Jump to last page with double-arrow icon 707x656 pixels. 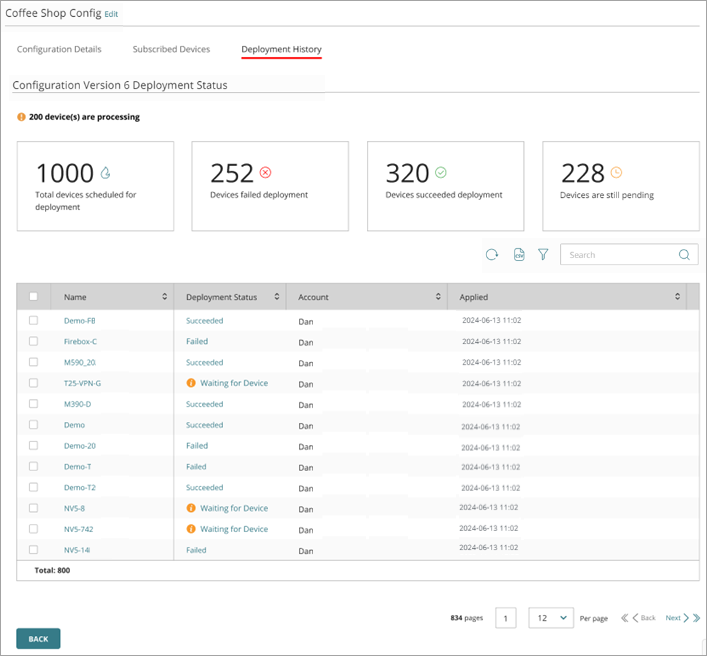[x=697, y=618]
